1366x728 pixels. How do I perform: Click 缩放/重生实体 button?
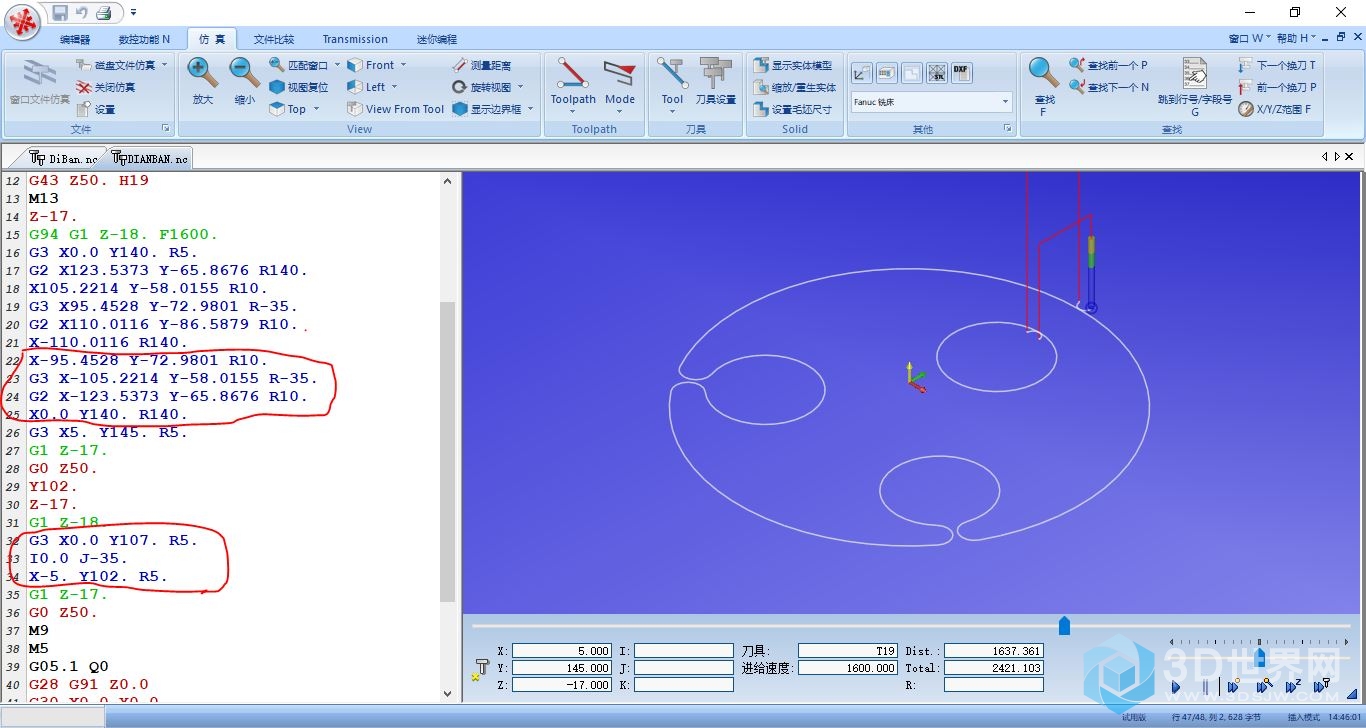794,87
